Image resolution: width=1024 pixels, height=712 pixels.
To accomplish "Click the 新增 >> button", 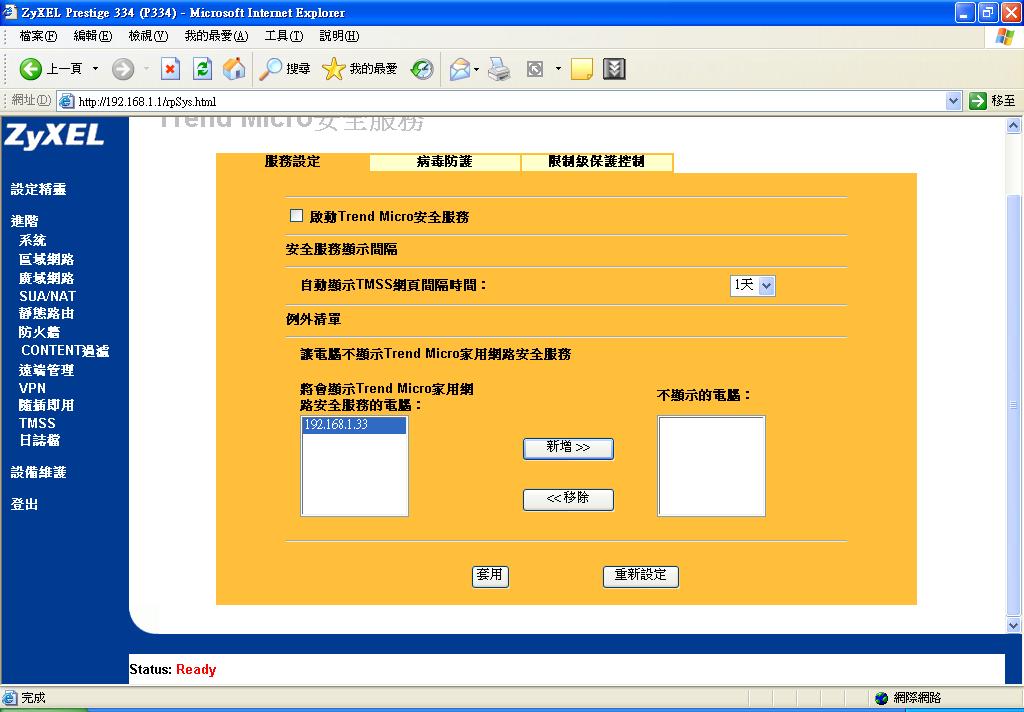I will coord(568,448).
